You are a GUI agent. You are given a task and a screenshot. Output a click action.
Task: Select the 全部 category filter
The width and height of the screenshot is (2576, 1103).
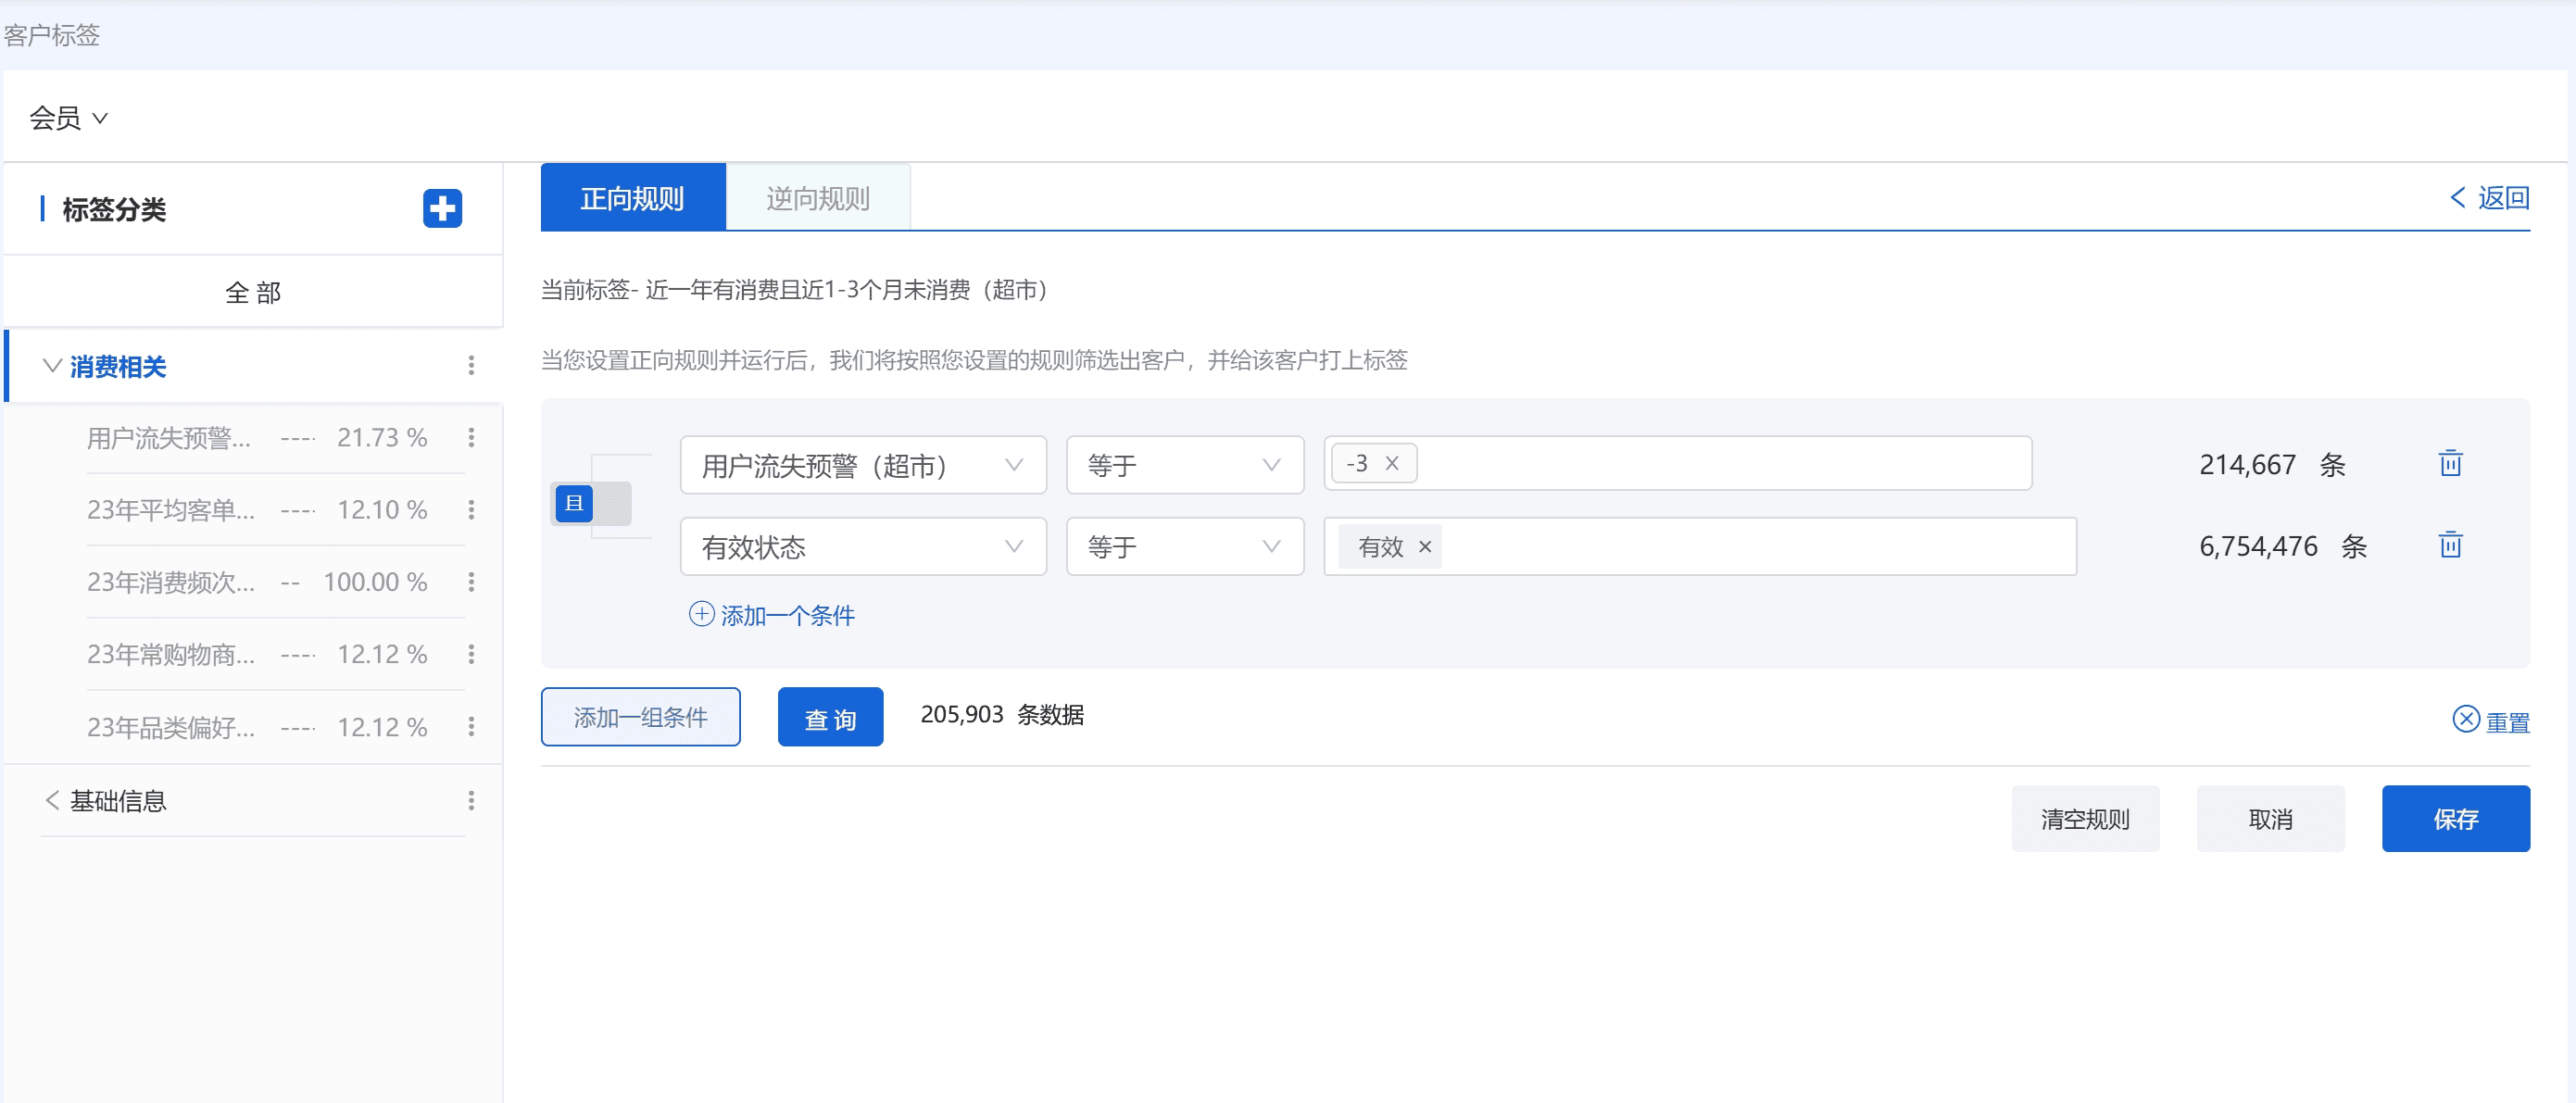coord(253,292)
